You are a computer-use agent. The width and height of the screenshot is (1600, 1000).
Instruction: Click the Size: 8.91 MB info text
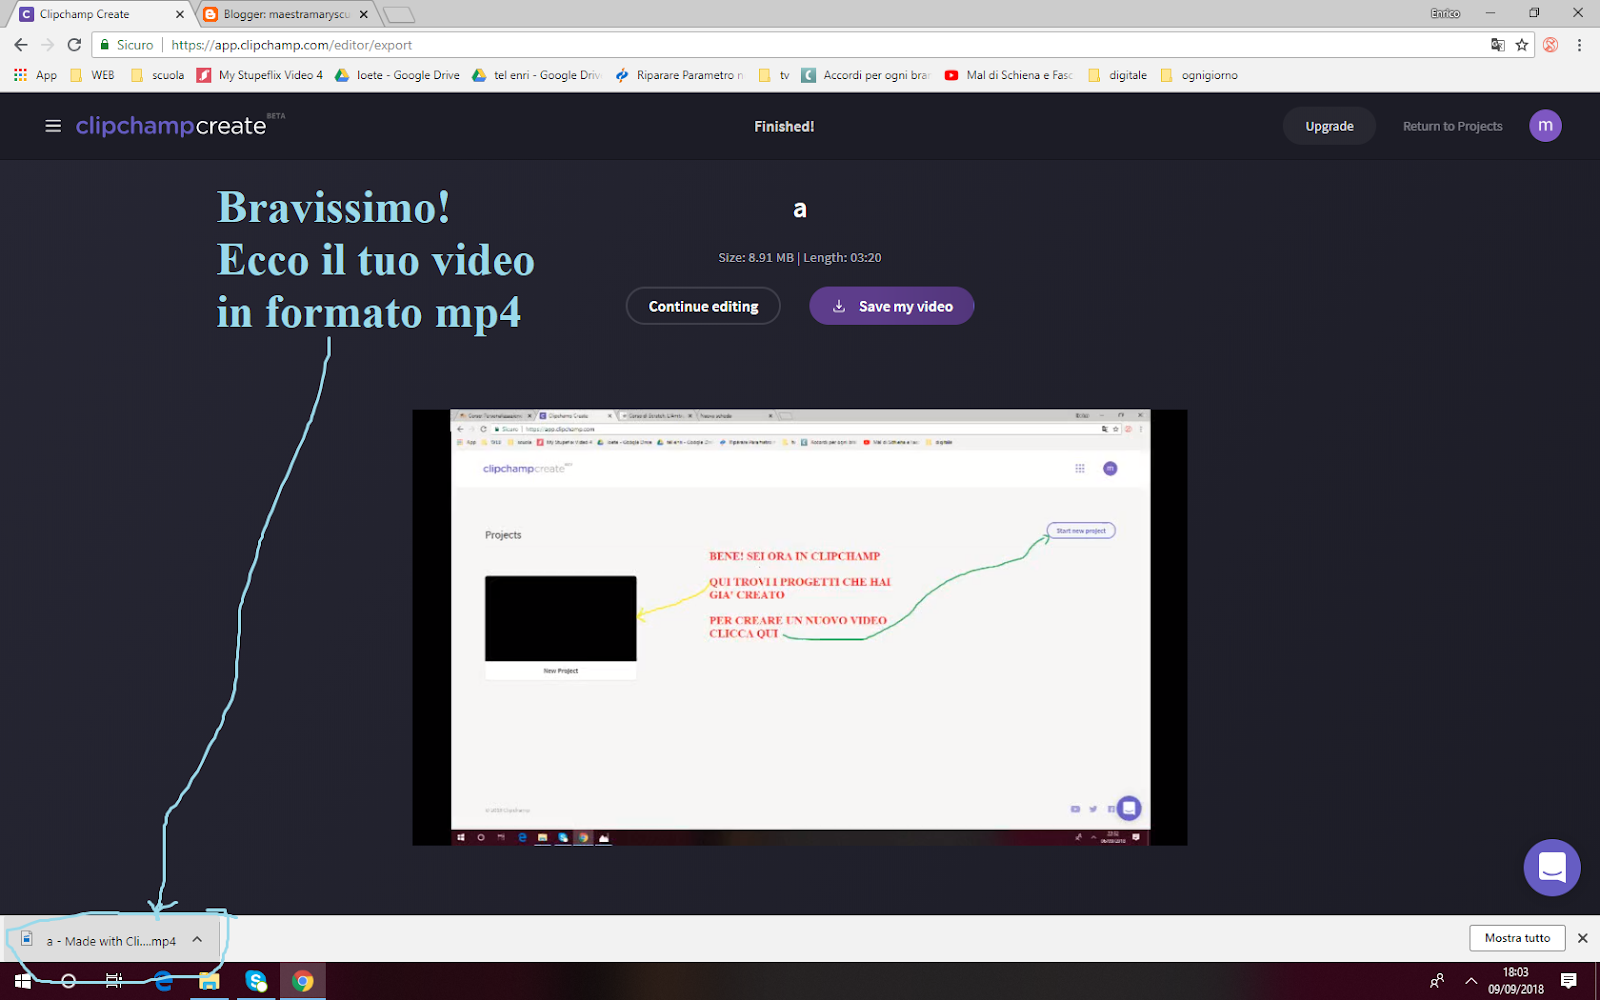tap(799, 257)
